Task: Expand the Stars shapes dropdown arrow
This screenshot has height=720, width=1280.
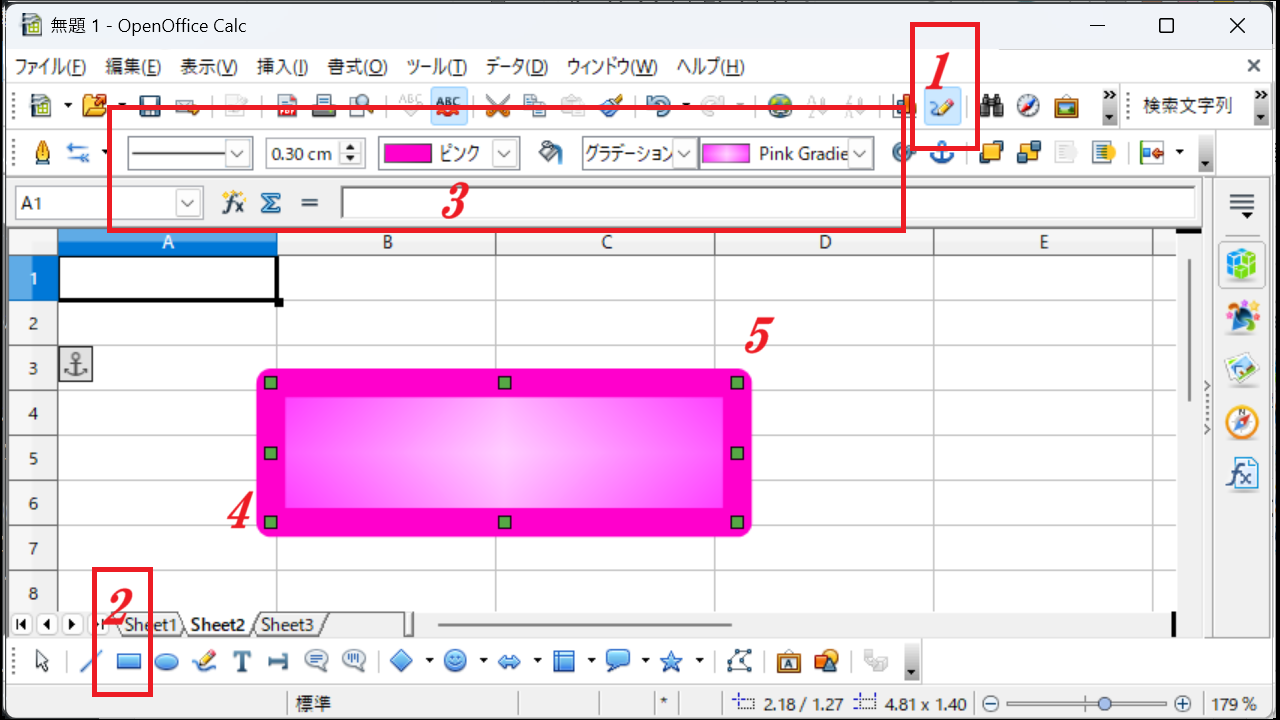Action: coord(699,661)
